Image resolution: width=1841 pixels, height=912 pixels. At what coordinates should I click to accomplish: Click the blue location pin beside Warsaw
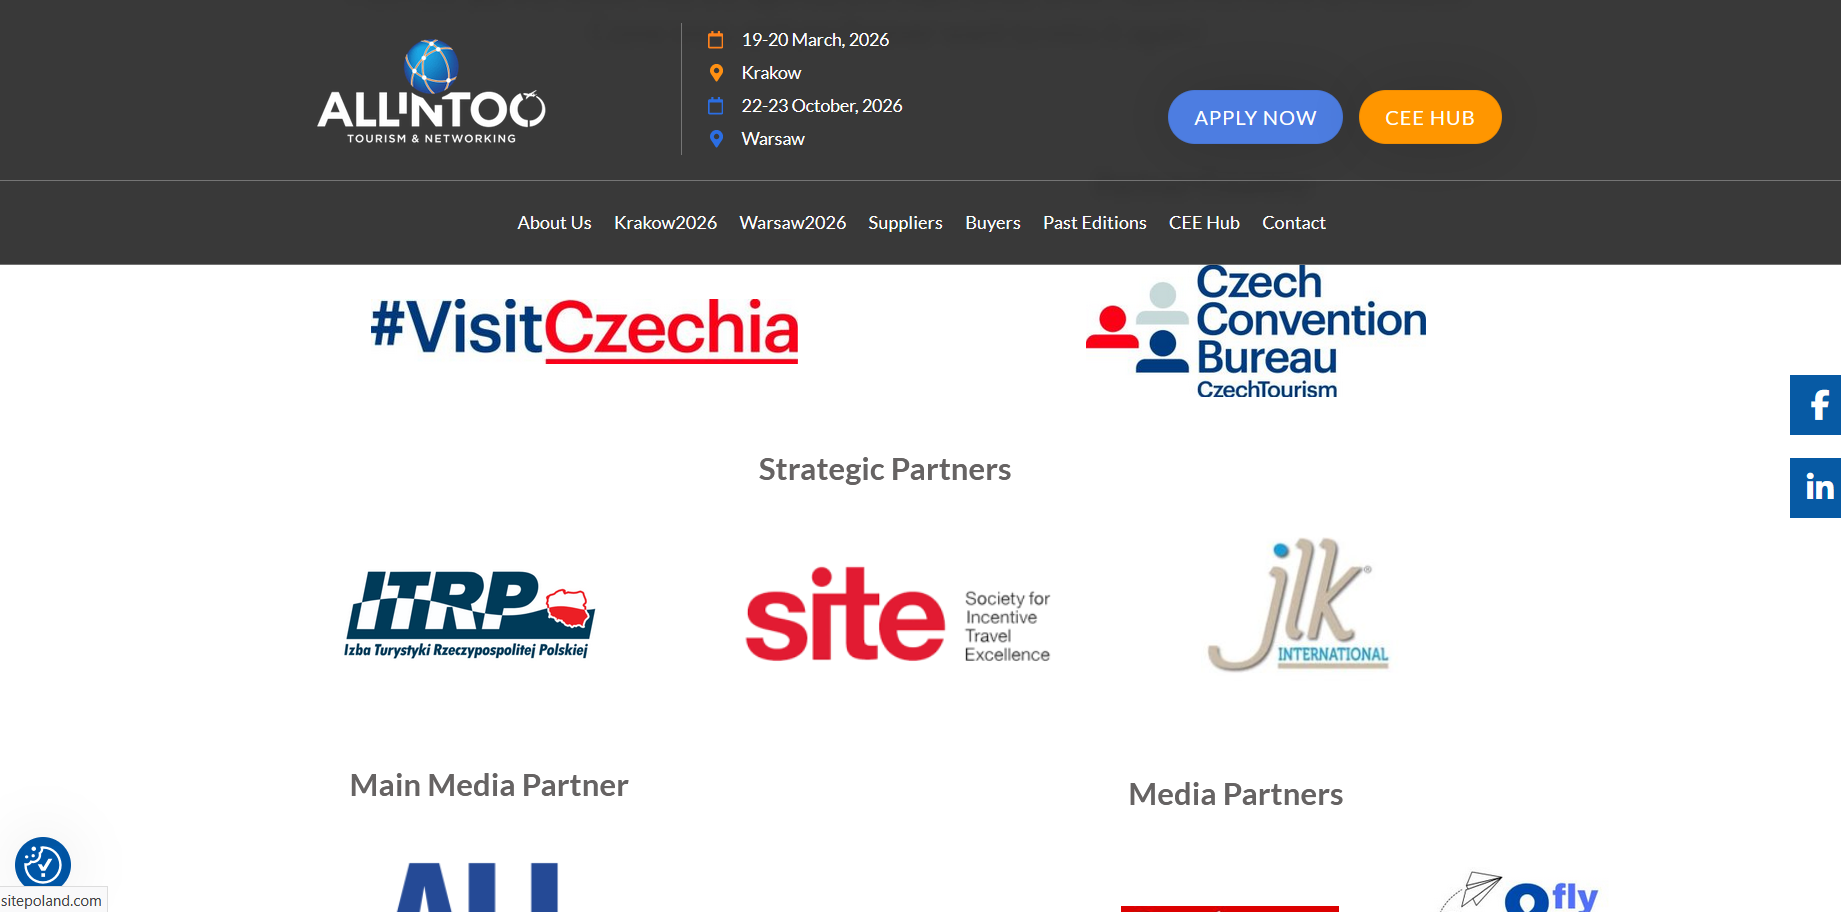[x=716, y=139]
